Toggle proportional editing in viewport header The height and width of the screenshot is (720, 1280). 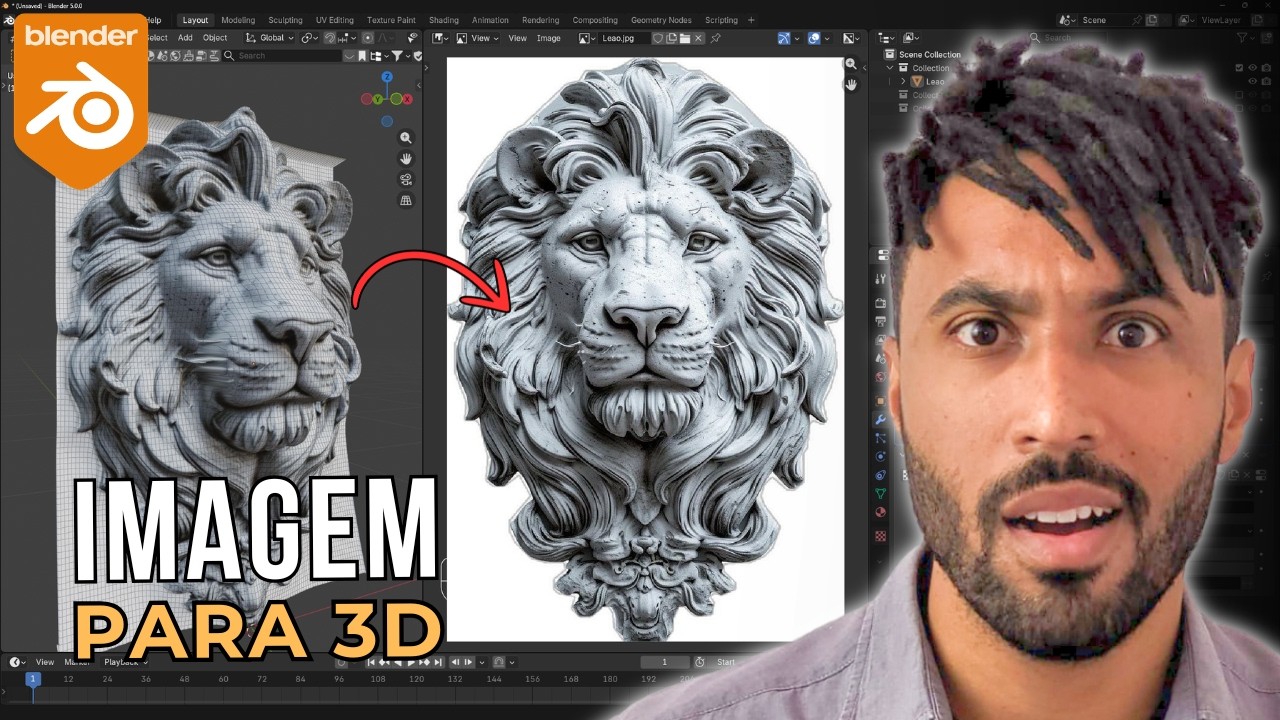[x=367, y=38]
